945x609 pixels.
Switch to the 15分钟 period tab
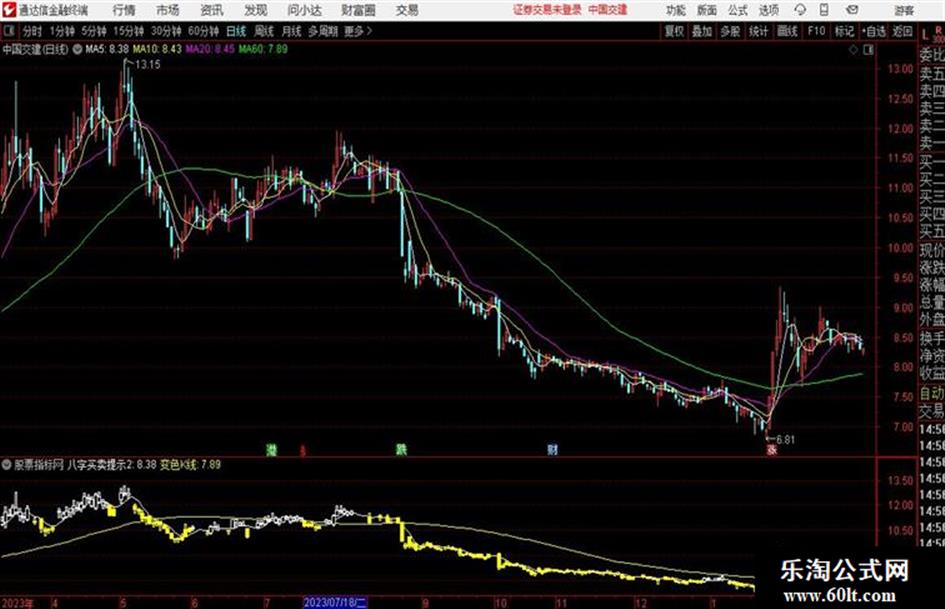129,31
